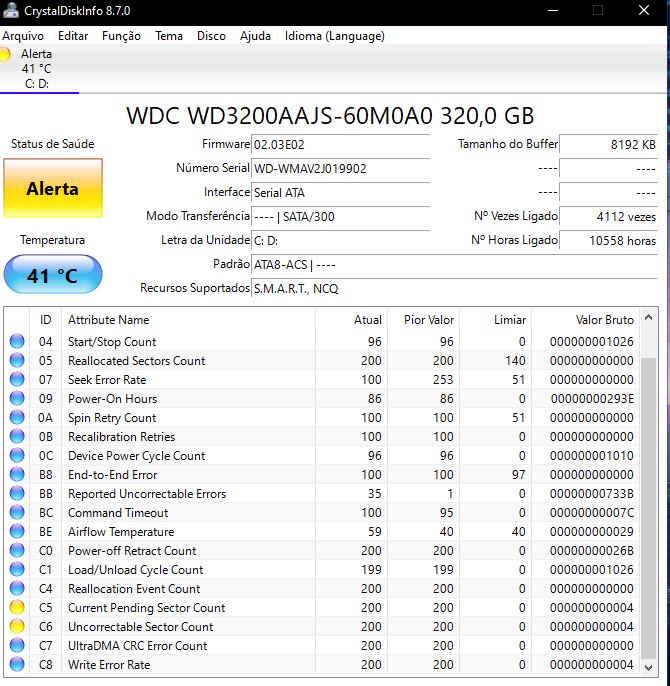Click the power-on count field 4112 vezes
Viewport: 670px width, 686px height.
click(608, 217)
